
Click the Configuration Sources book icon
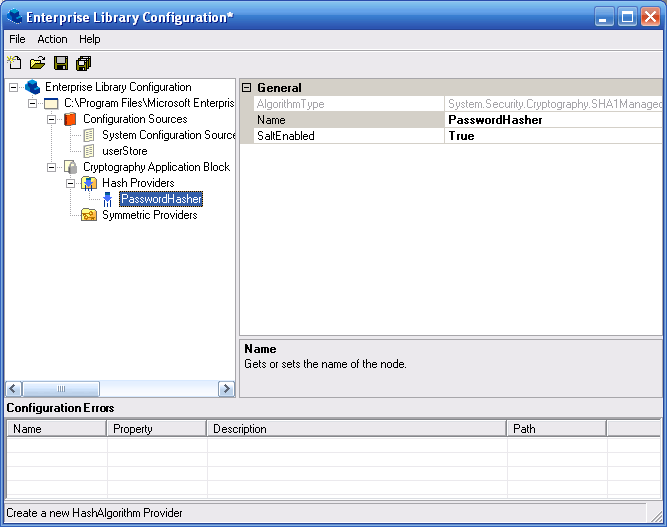(x=70, y=119)
